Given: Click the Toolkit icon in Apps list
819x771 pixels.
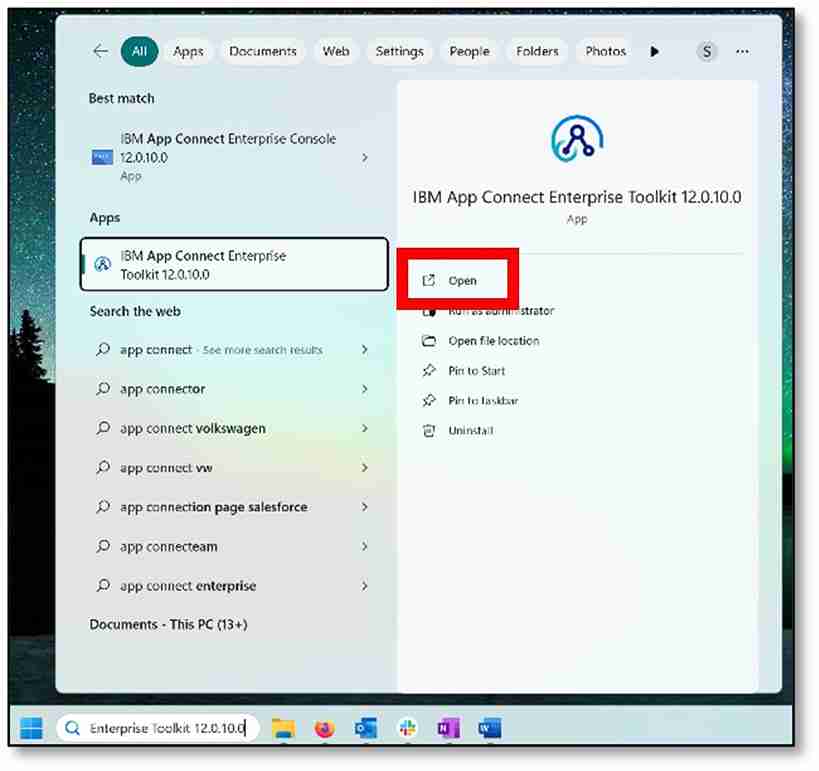Looking at the screenshot, I should tap(102, 264).
